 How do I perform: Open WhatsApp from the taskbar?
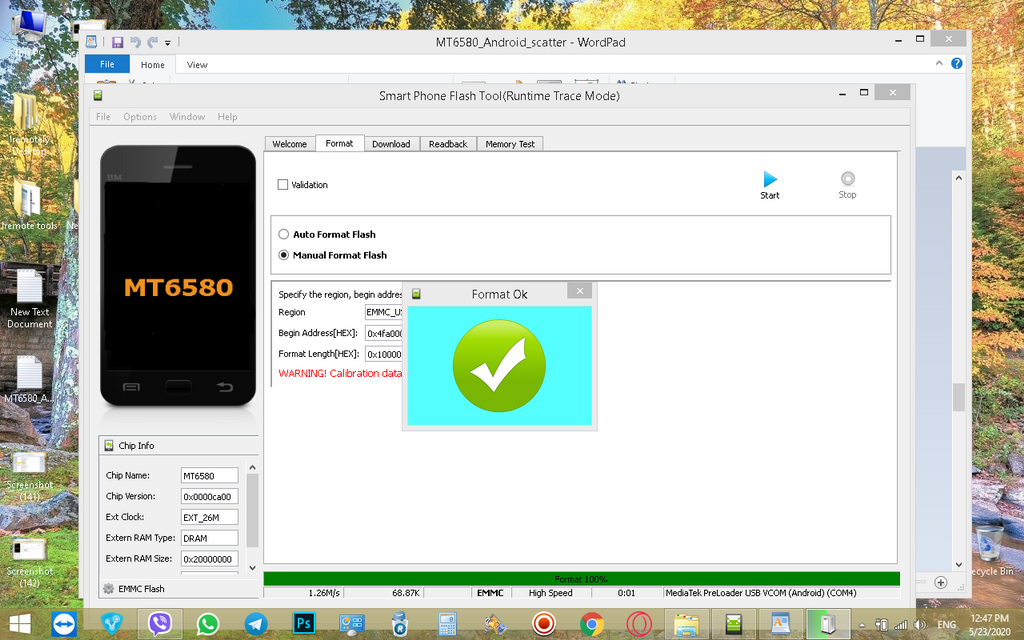(x=208, y=624)
